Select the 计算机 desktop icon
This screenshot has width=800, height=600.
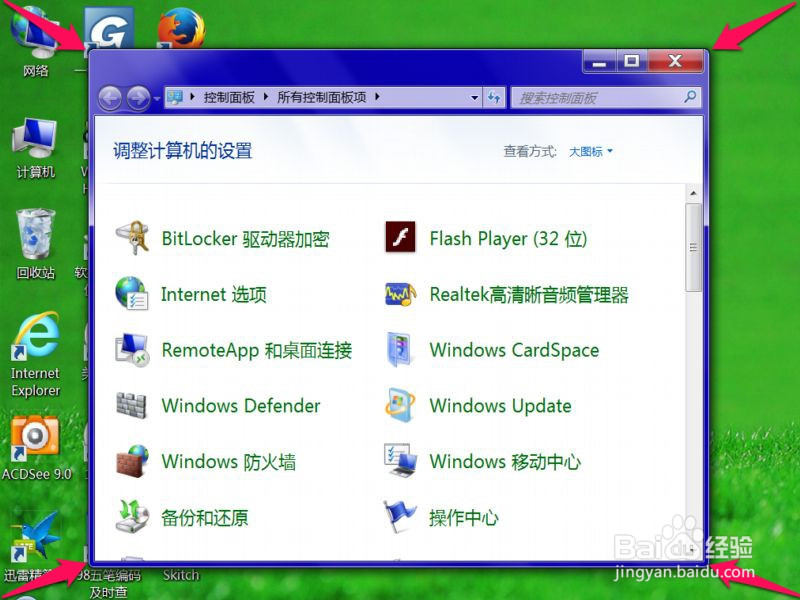(35, 148)
